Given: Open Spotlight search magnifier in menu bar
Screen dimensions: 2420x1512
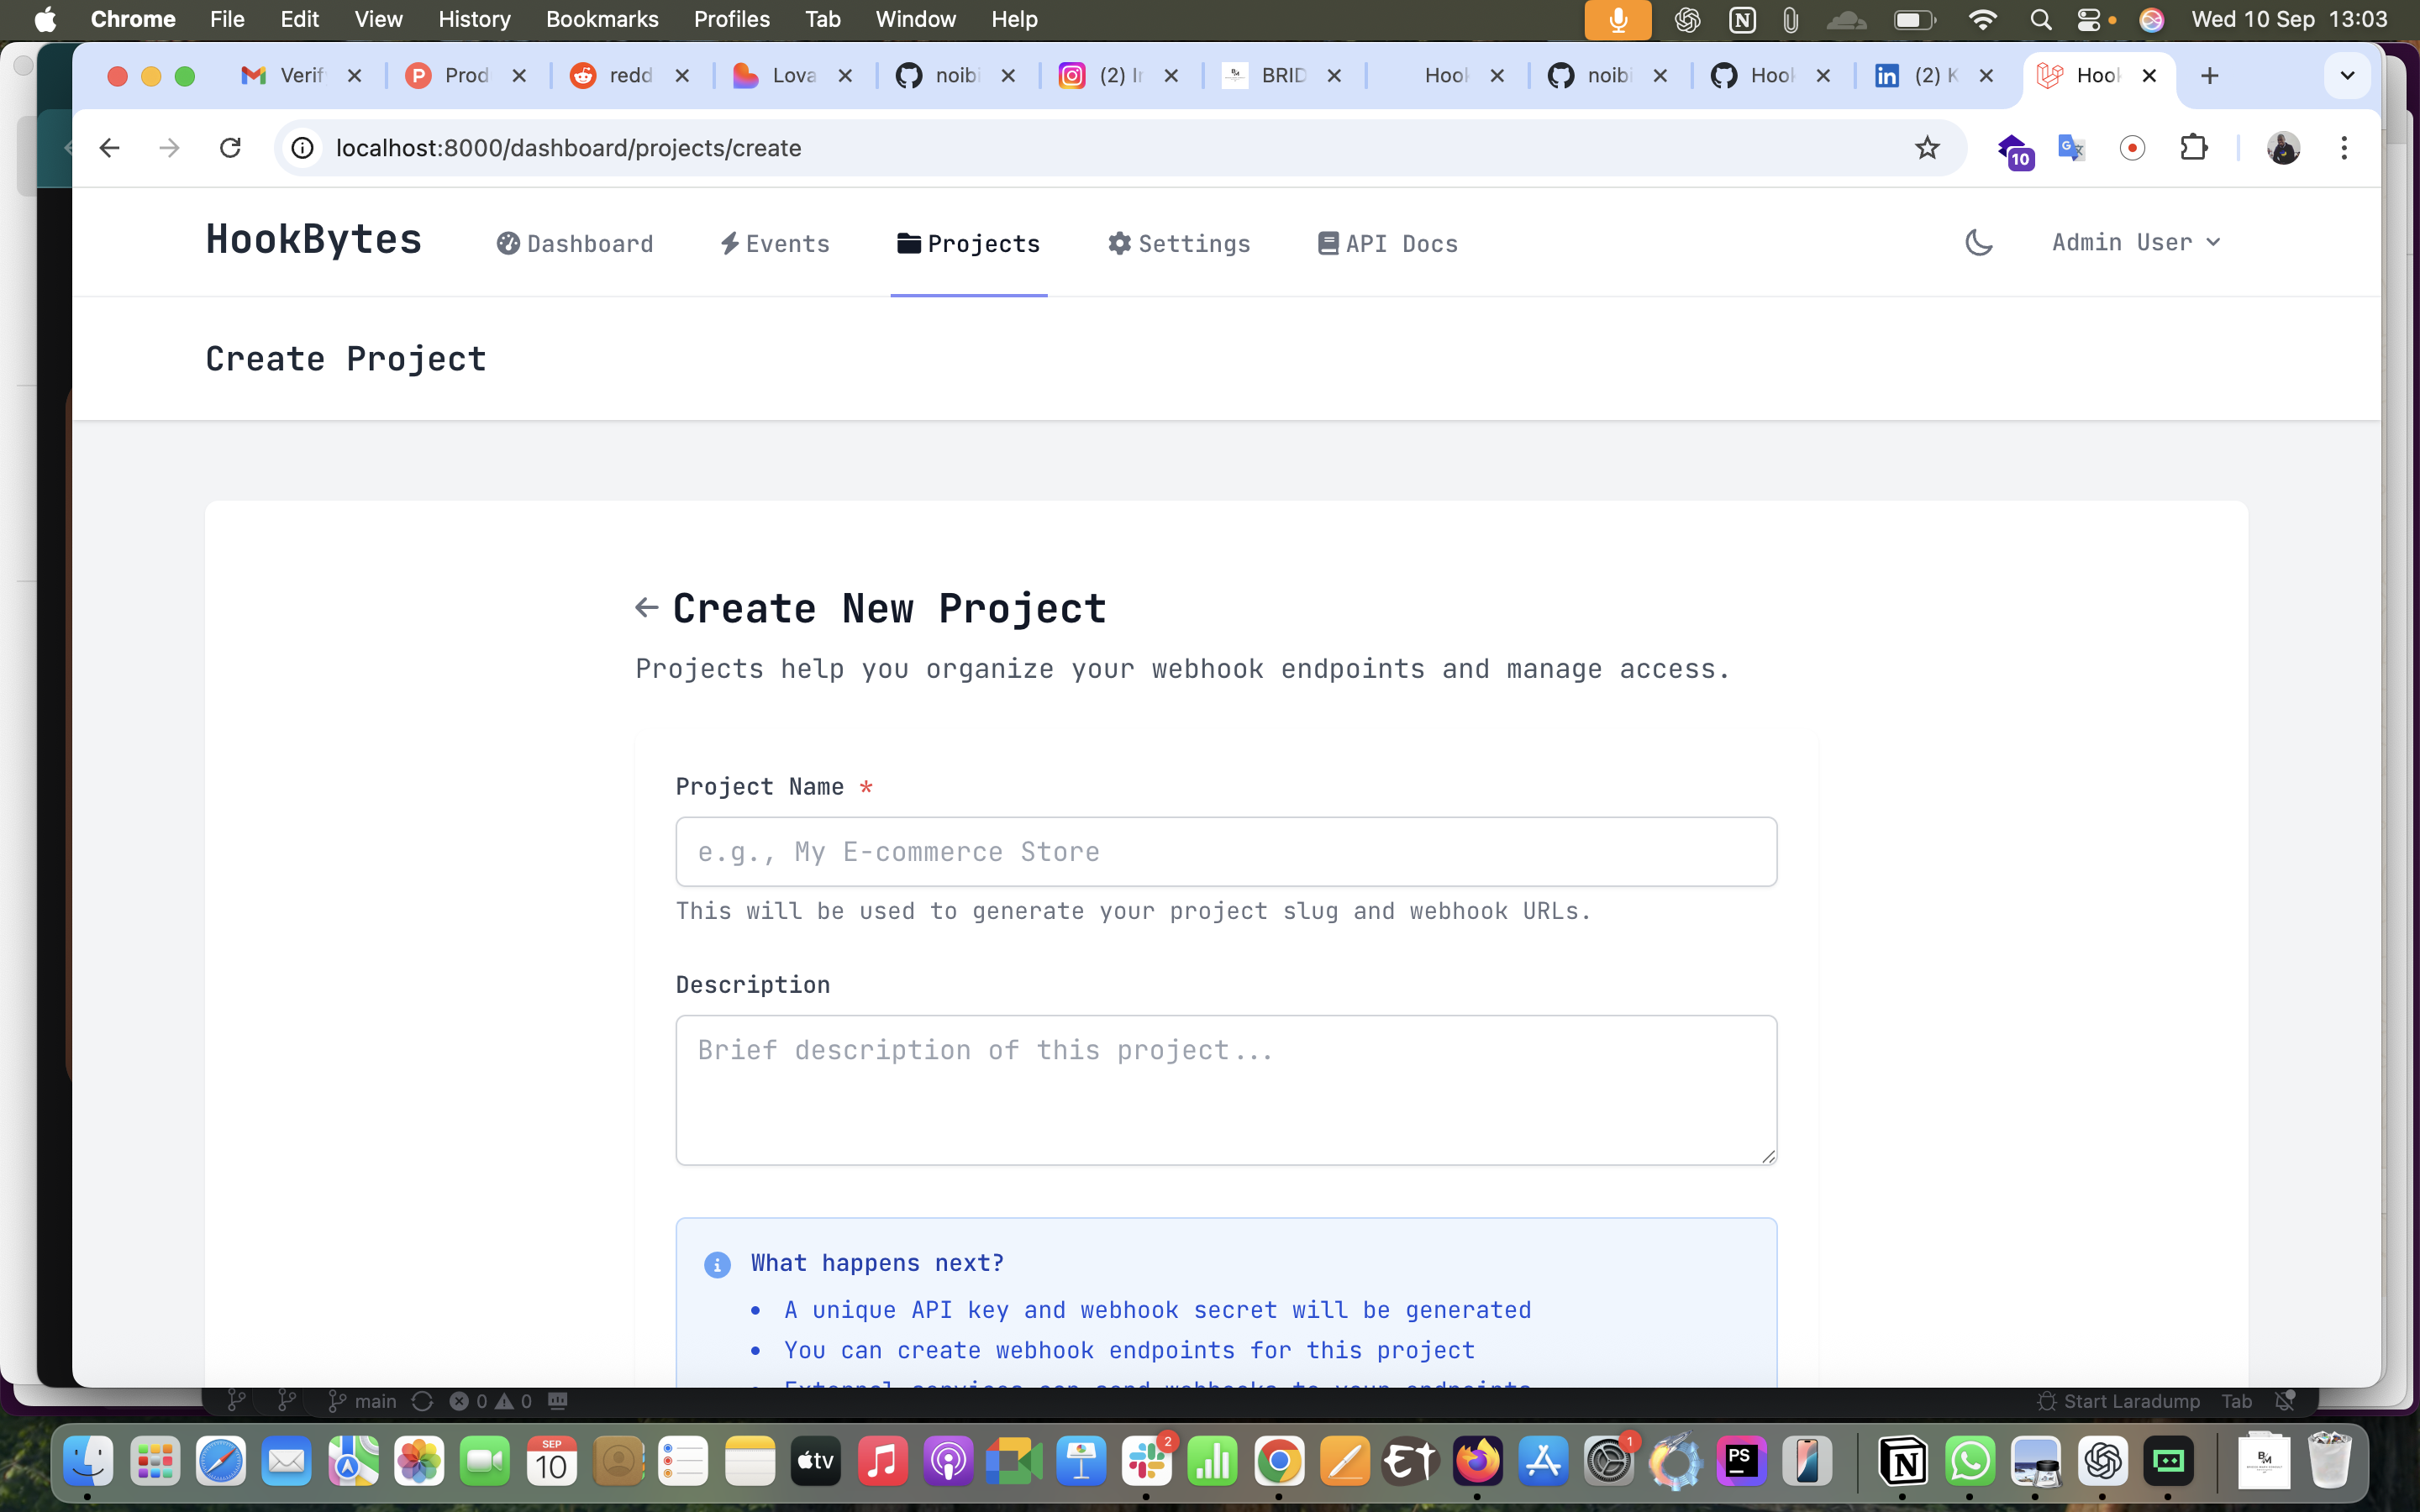Looking at the screenshot, I should tap(2040, 19).
